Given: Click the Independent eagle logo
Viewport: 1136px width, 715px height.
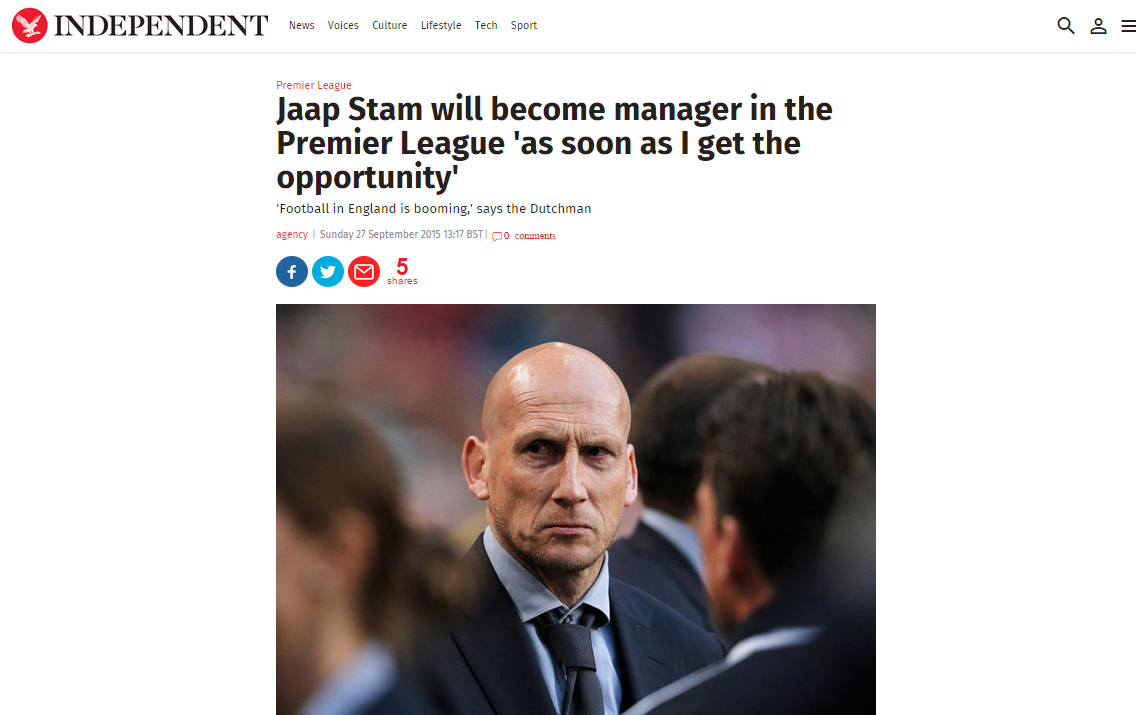Looking at the screenshot, I should point(30,25).
